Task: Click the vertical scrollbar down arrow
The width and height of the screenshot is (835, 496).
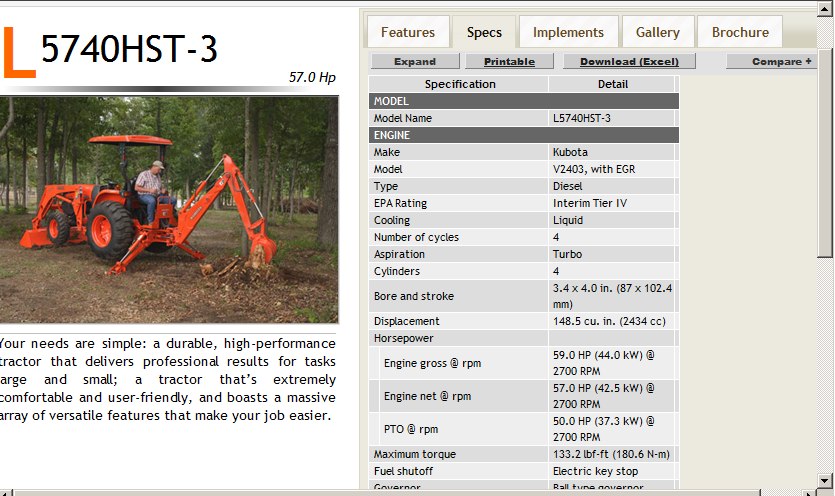Action: (825, 480)
